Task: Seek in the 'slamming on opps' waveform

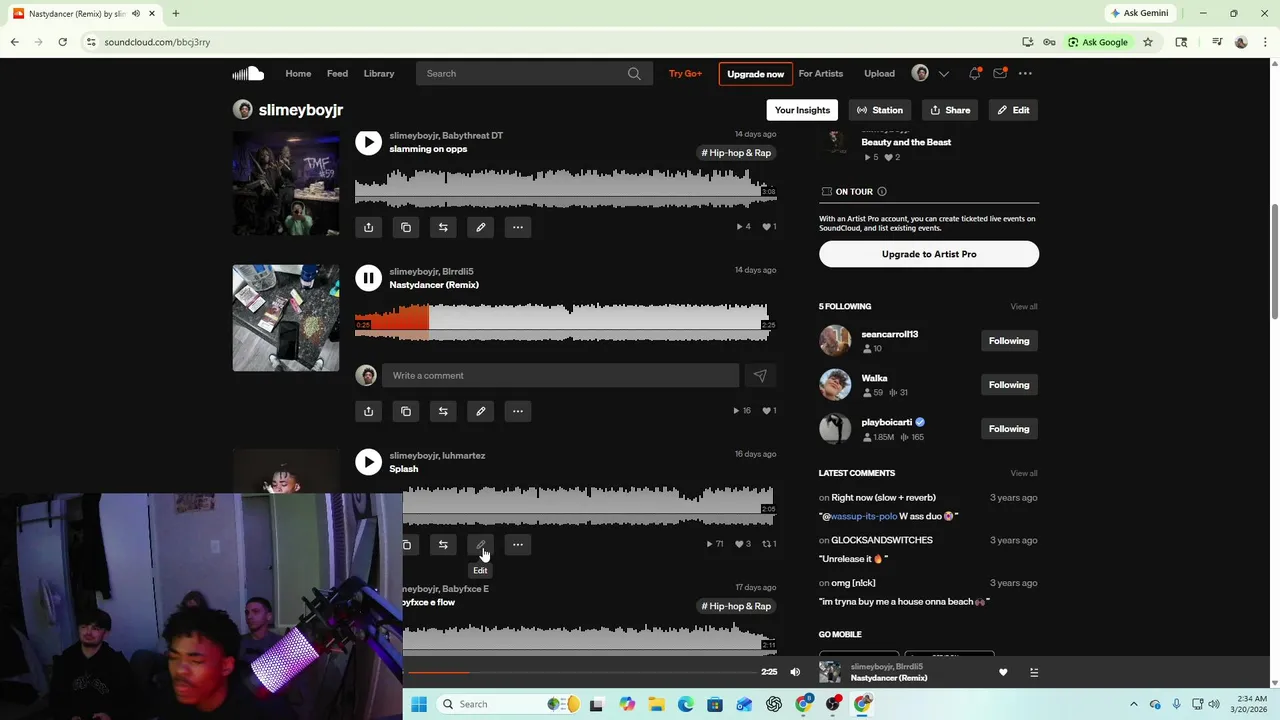Action: point(565,188)
